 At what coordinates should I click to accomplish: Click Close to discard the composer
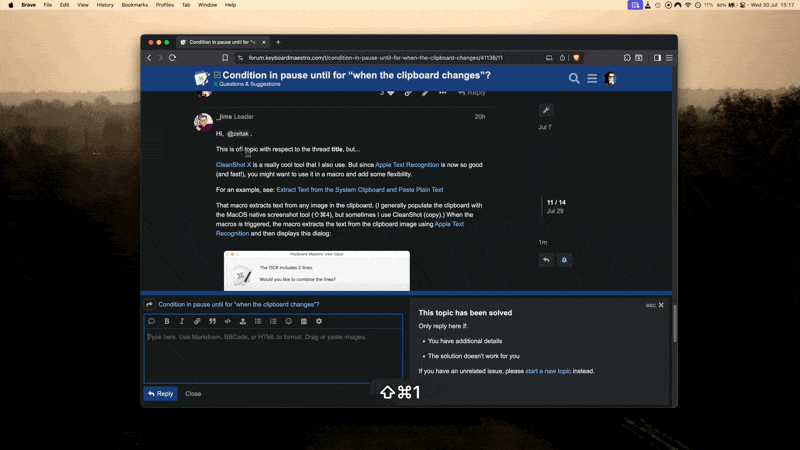coord(193,394)
